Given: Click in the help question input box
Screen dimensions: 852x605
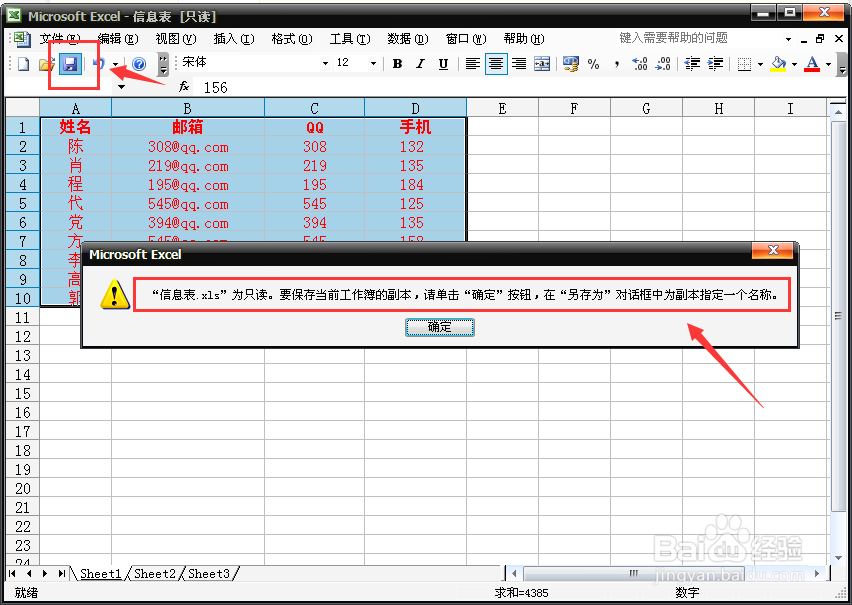Looking at the screenshot, I should pos(698,38).
